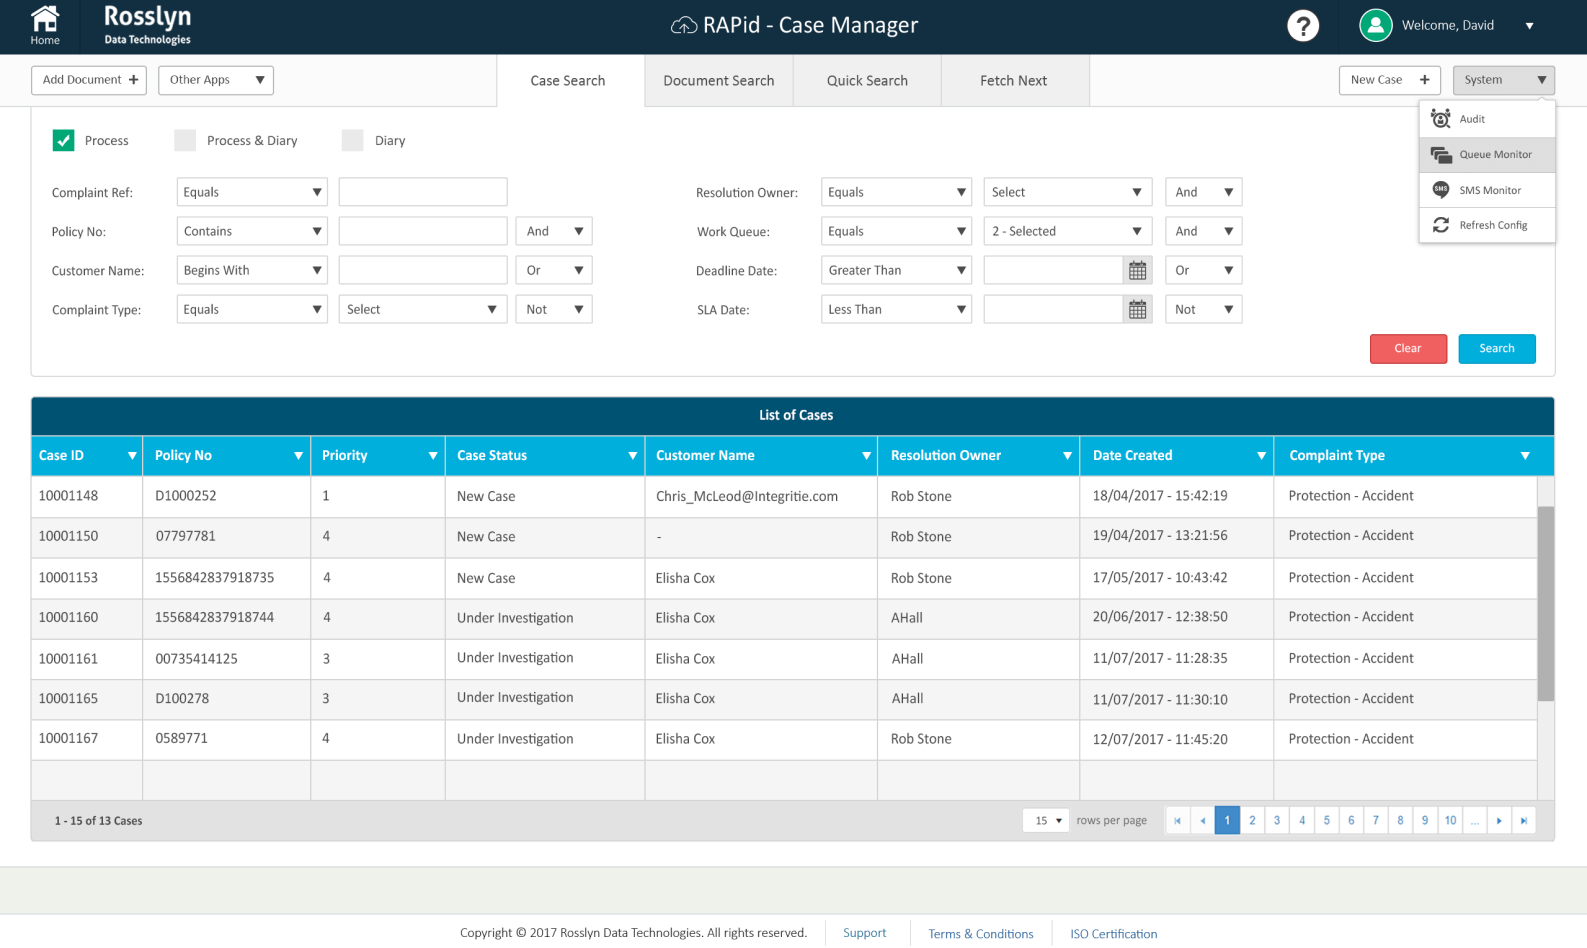Open Case Status column filter arrow
Image resolution: width=1587 pixels, height=948 pixels.
pos(633,456)
